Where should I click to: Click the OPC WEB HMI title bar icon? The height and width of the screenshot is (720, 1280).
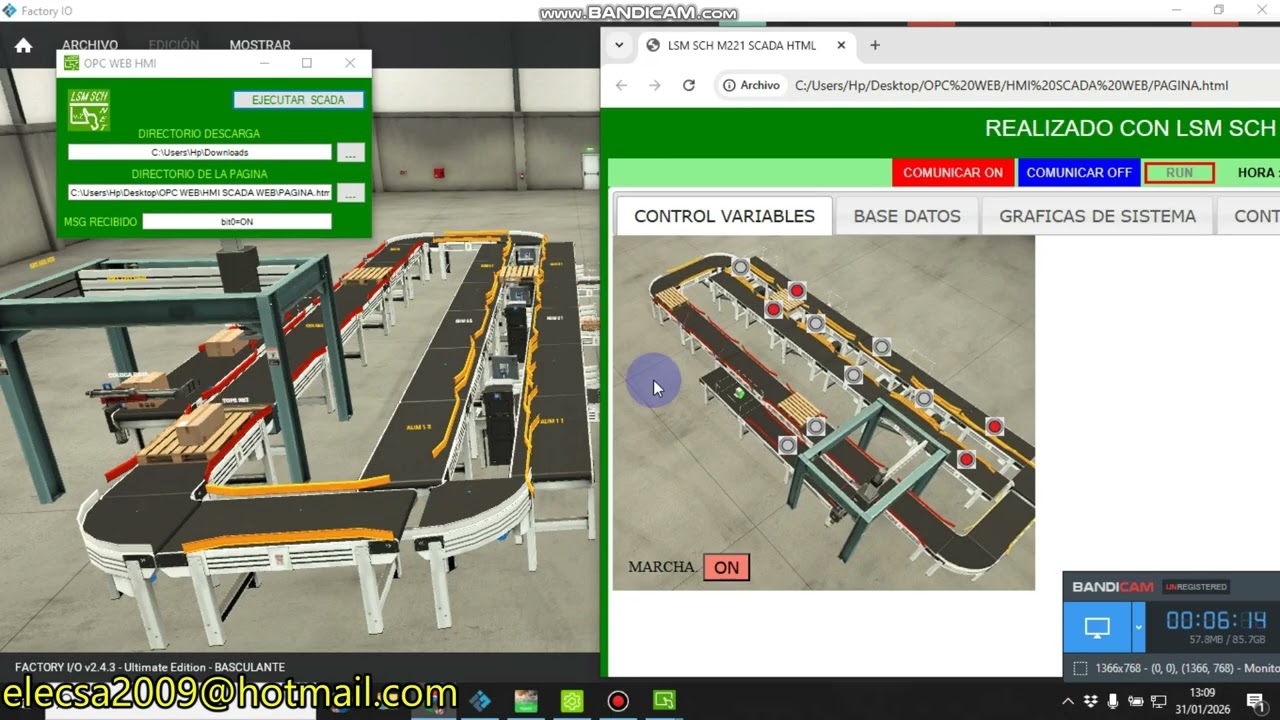pyautogui.click(x=71, y=63)
